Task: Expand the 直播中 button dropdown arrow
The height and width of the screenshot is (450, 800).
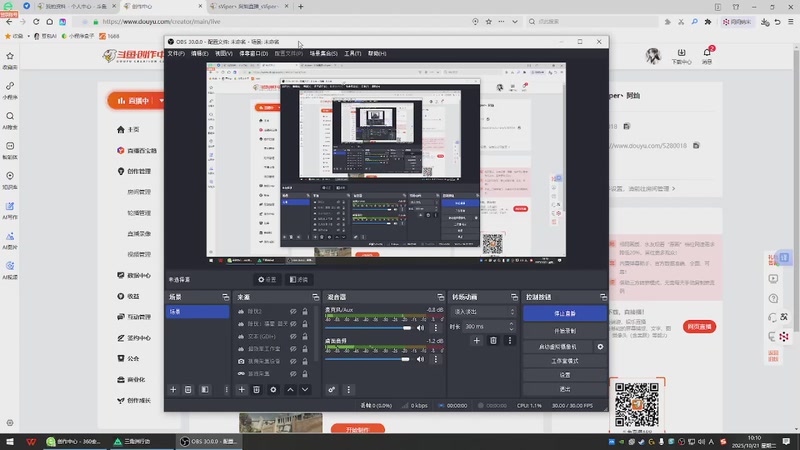Action: 161,101
